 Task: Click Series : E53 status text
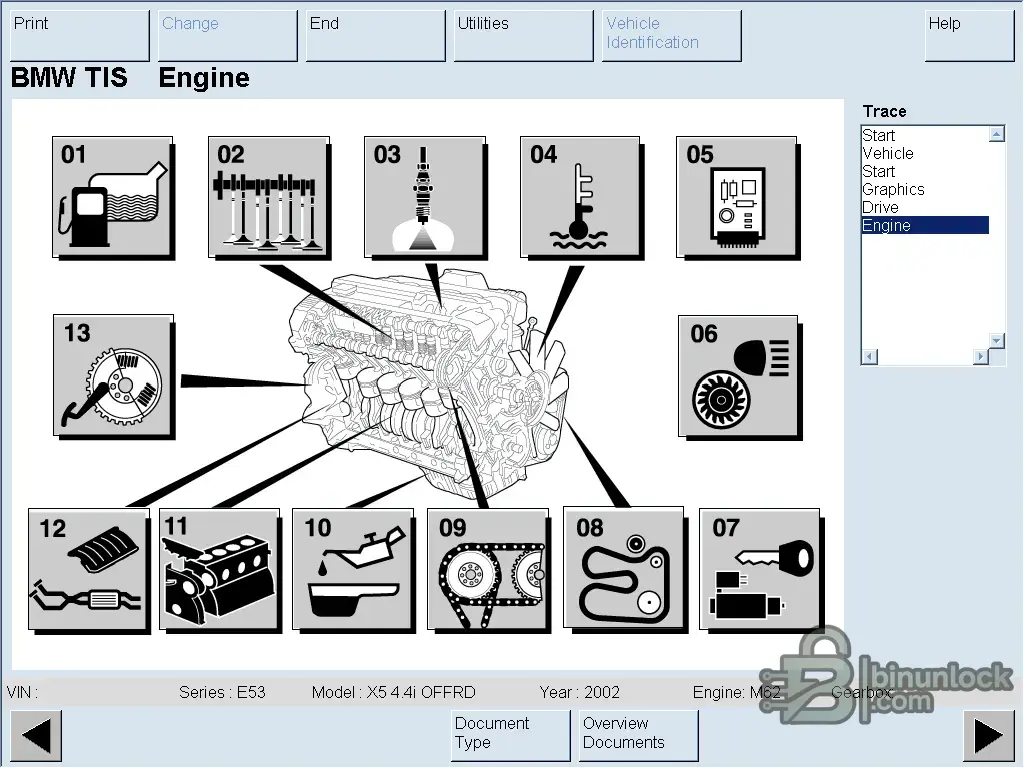(222, 692)
